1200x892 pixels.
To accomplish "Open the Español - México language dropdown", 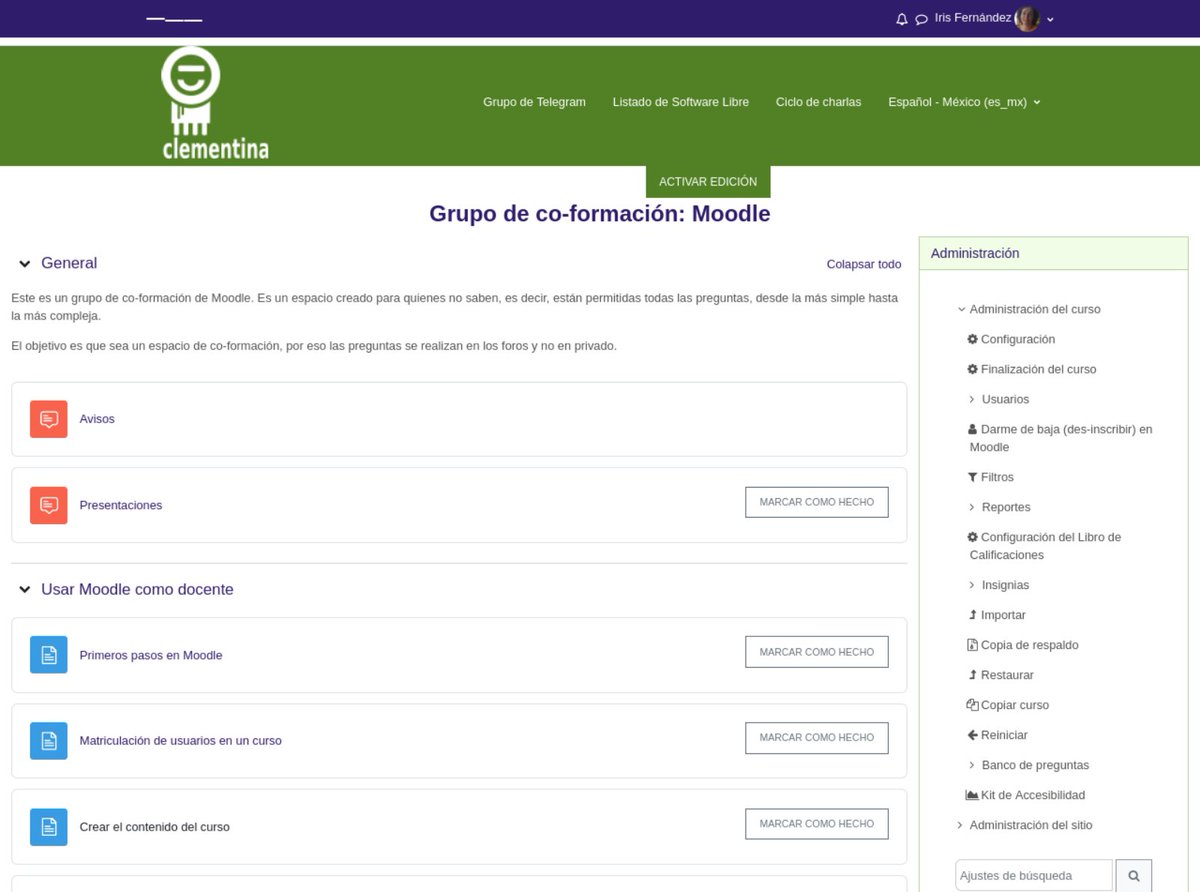I will 964,102.
